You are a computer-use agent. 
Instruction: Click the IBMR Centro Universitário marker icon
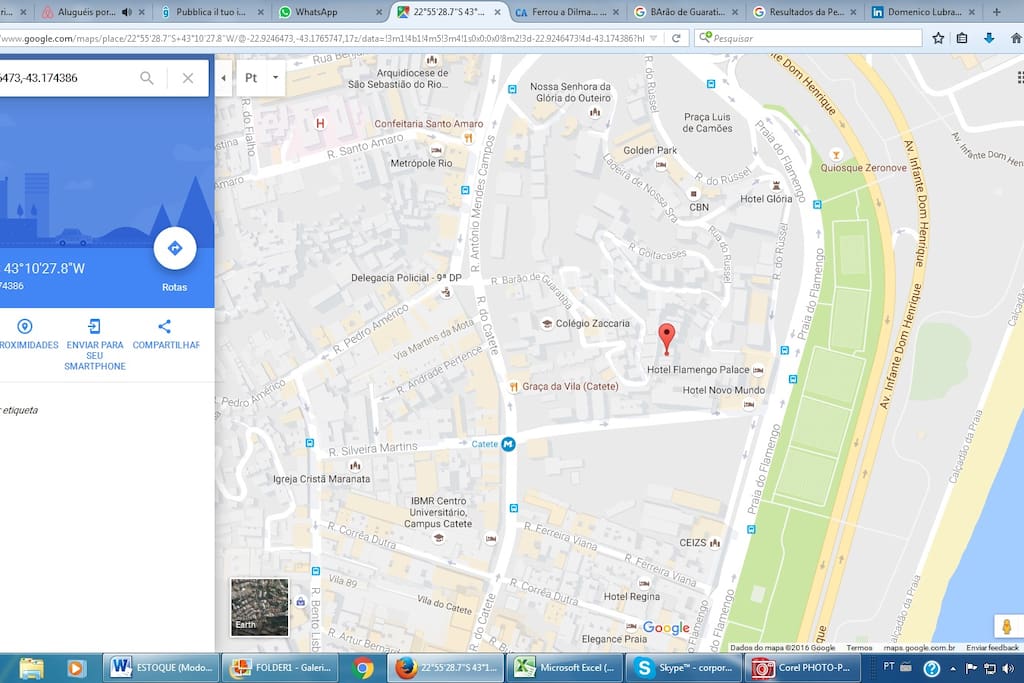point(438,538)
